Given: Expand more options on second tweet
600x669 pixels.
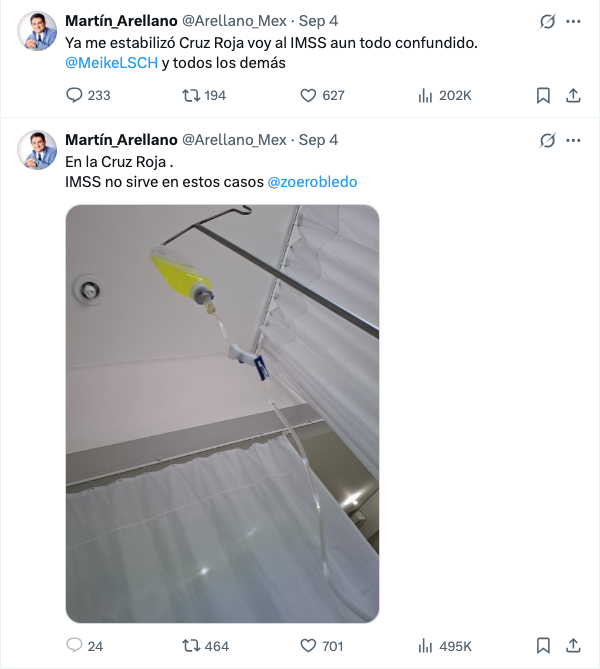Looking at the screenshot, I should point(573,140).
